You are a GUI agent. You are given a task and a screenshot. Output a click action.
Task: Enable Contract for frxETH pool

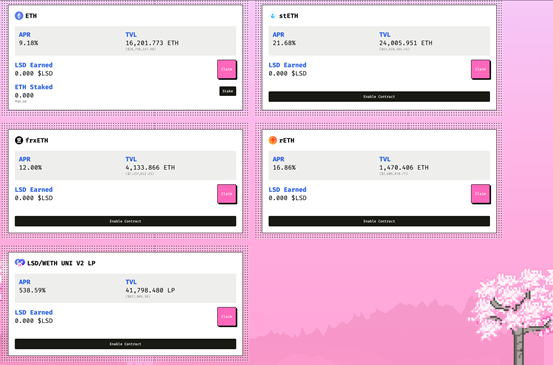(125, 221)
